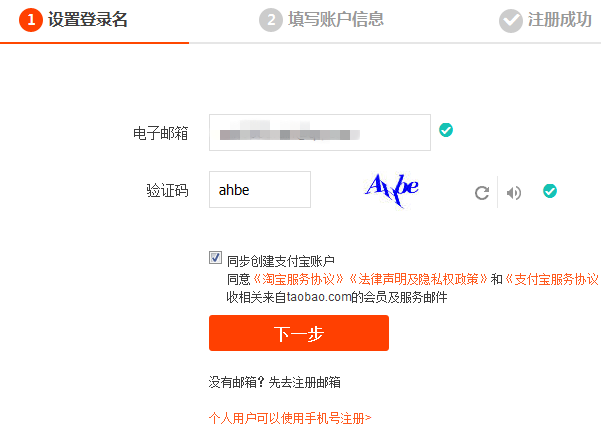The height and width of the screenshot is (448, 601).
Task: Play the audio captcha speaker icon
Action: tap(514, 193)
